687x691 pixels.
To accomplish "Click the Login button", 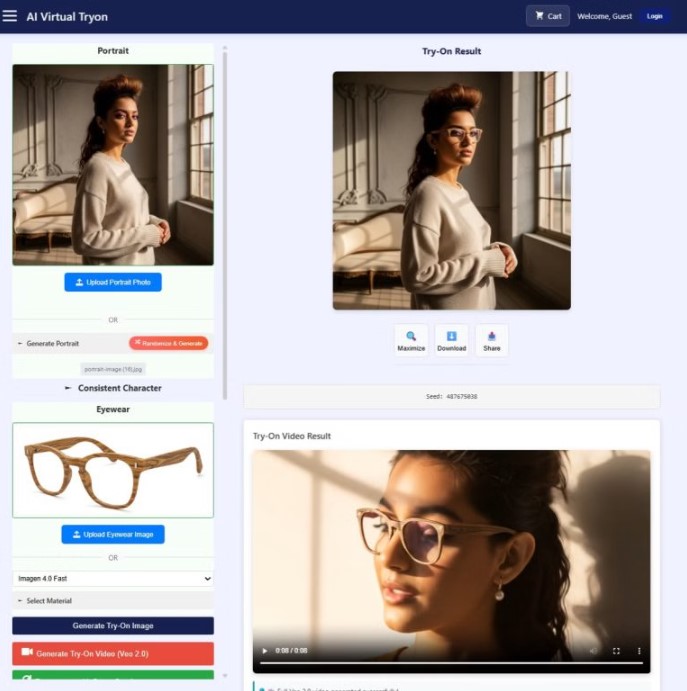I will click(x=654, y=16).
